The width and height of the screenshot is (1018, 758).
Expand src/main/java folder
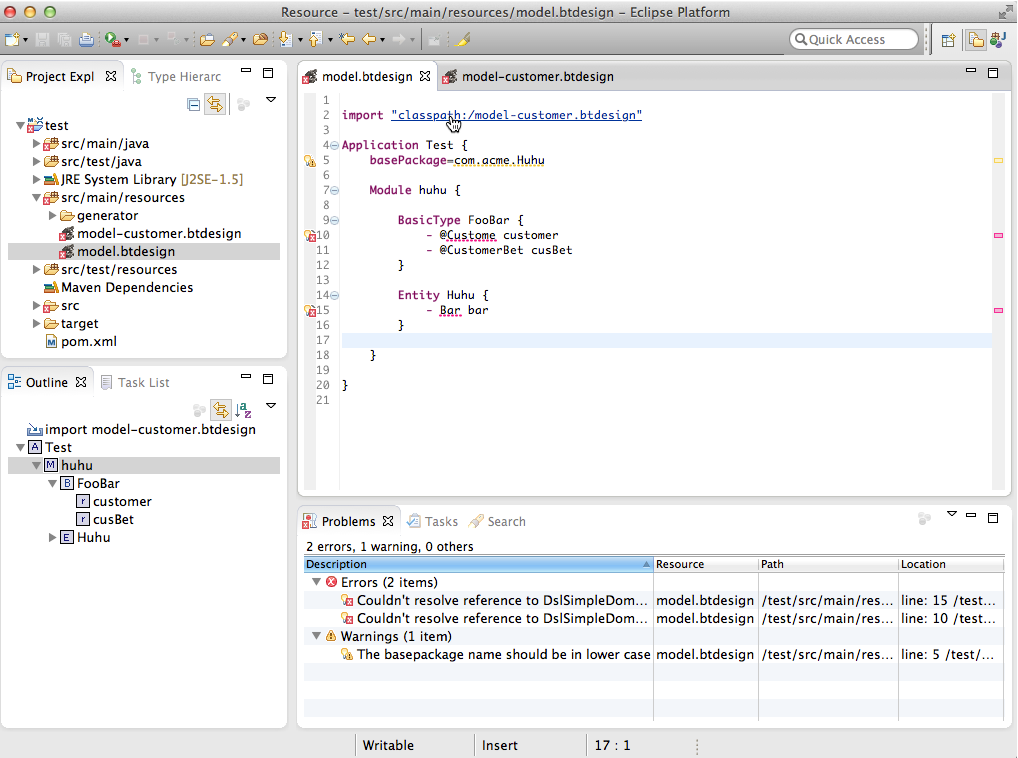[36, 143]
